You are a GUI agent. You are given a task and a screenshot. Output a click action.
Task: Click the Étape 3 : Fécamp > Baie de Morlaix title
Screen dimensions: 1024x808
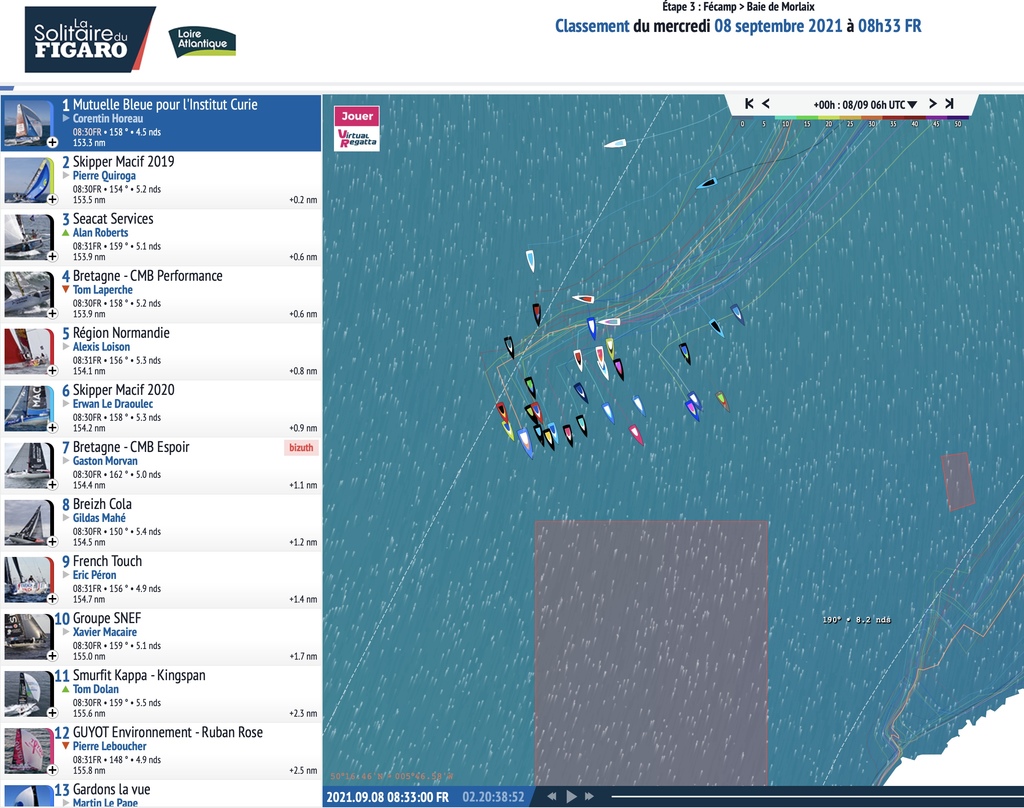[738, 7]
